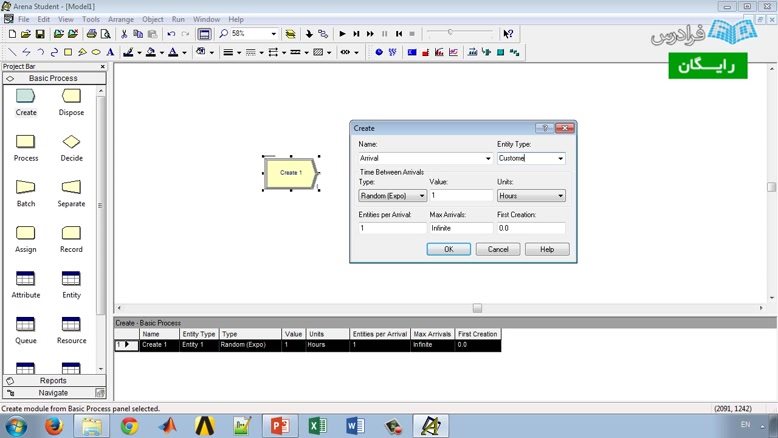Open the zoom percentage dropdown at 58%
The height and width of the screenshot is (438, 778).
(x=274, y=34)
